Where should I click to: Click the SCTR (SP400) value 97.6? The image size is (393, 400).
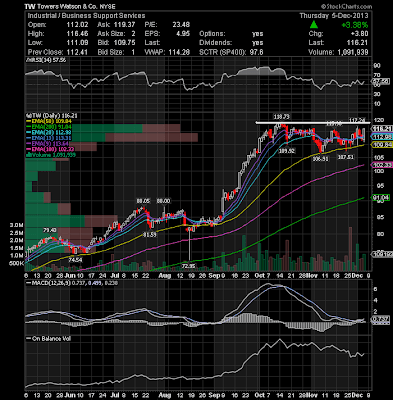point(256,52)
